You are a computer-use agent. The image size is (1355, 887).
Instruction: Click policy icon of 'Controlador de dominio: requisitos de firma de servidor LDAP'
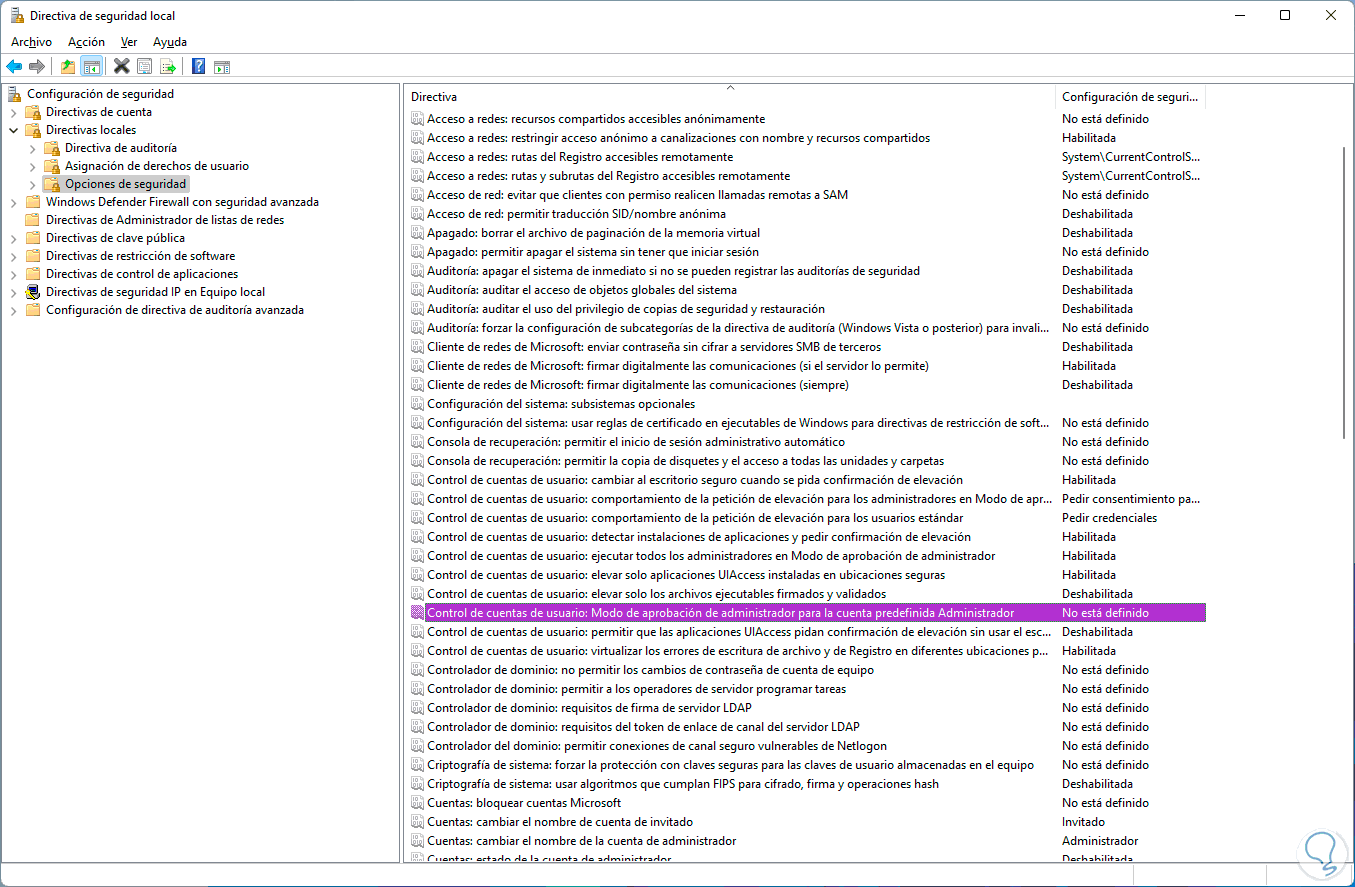coord(417,708)
